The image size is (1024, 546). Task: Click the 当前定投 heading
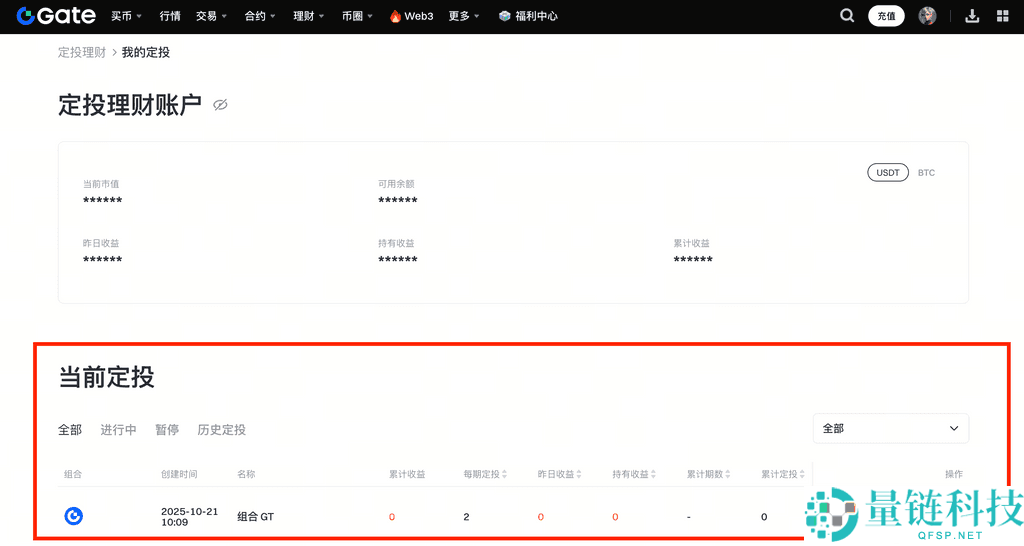point(106,377)
